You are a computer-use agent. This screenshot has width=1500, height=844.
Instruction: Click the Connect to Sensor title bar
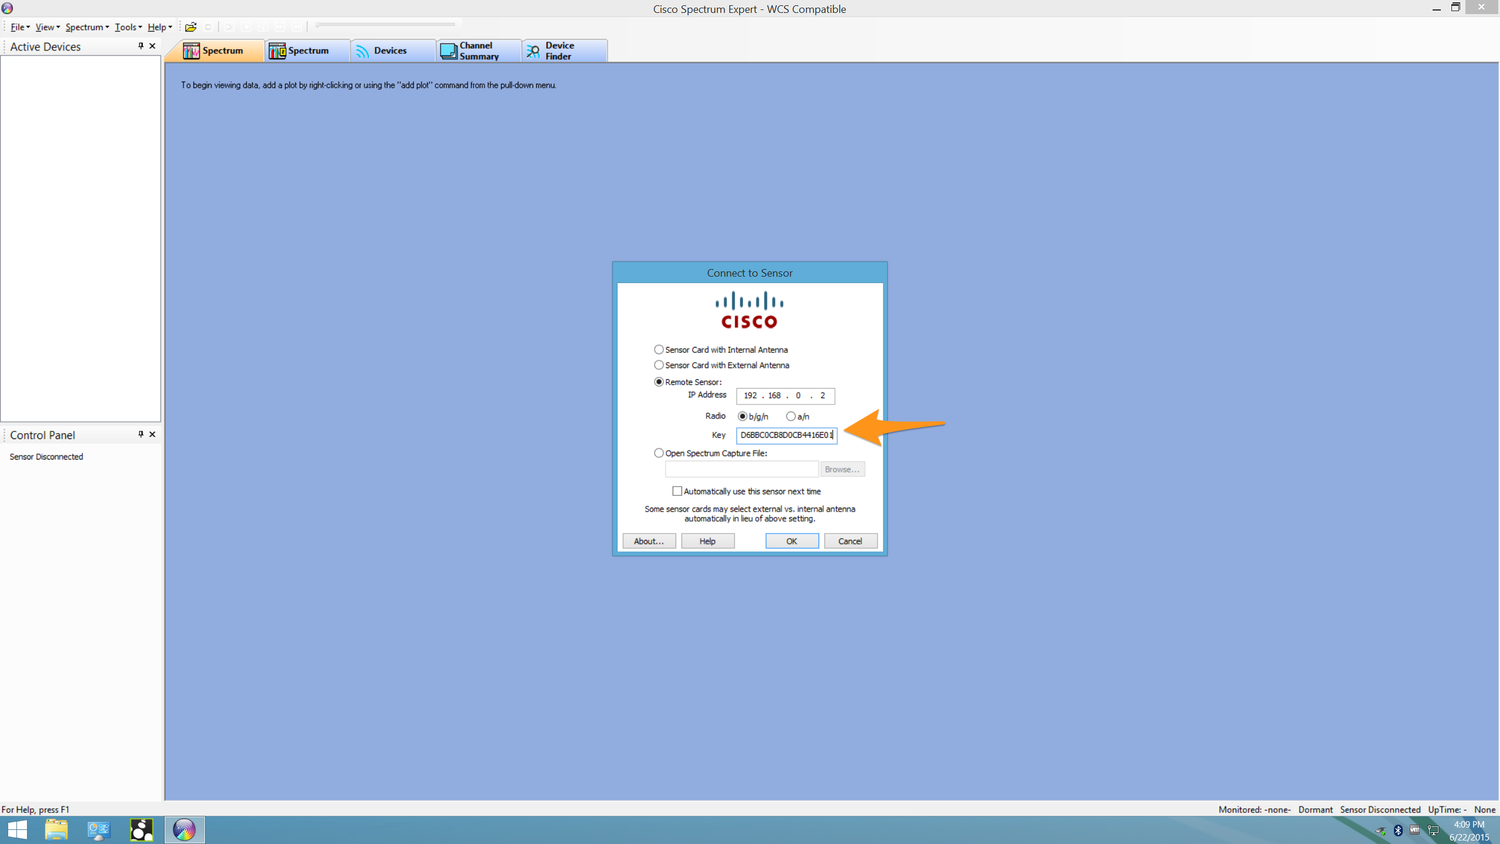[749, 273]
